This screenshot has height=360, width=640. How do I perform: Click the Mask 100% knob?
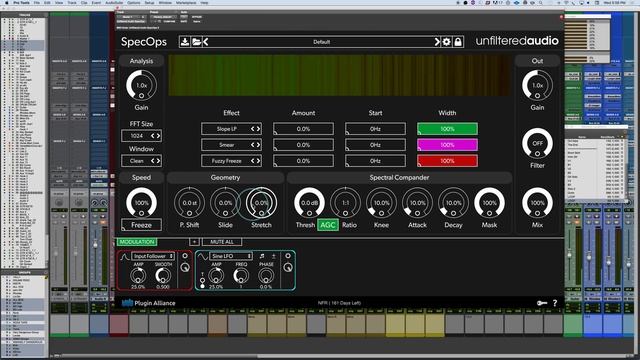tap(489, 202)
